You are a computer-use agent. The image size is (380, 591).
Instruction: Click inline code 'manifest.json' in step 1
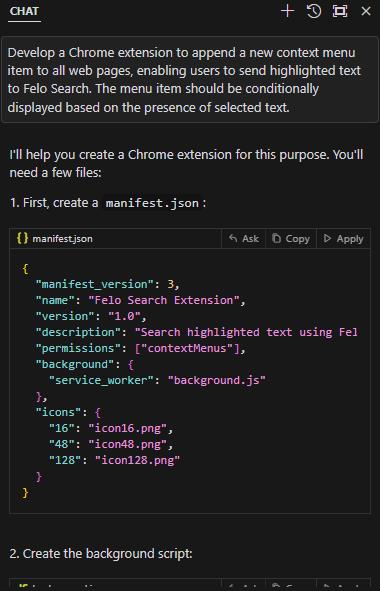pos(152,203)
